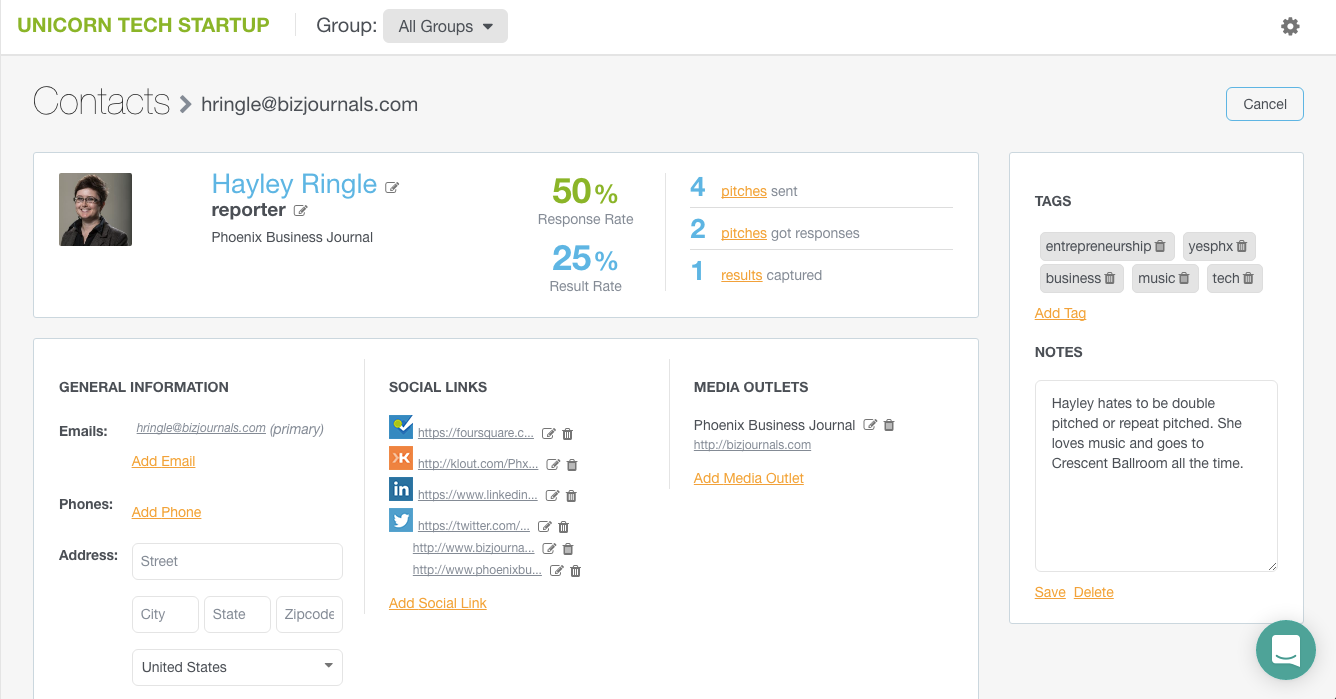Save the contact note
This screenshot has width=1336, height=699.
click(1050, 592)
